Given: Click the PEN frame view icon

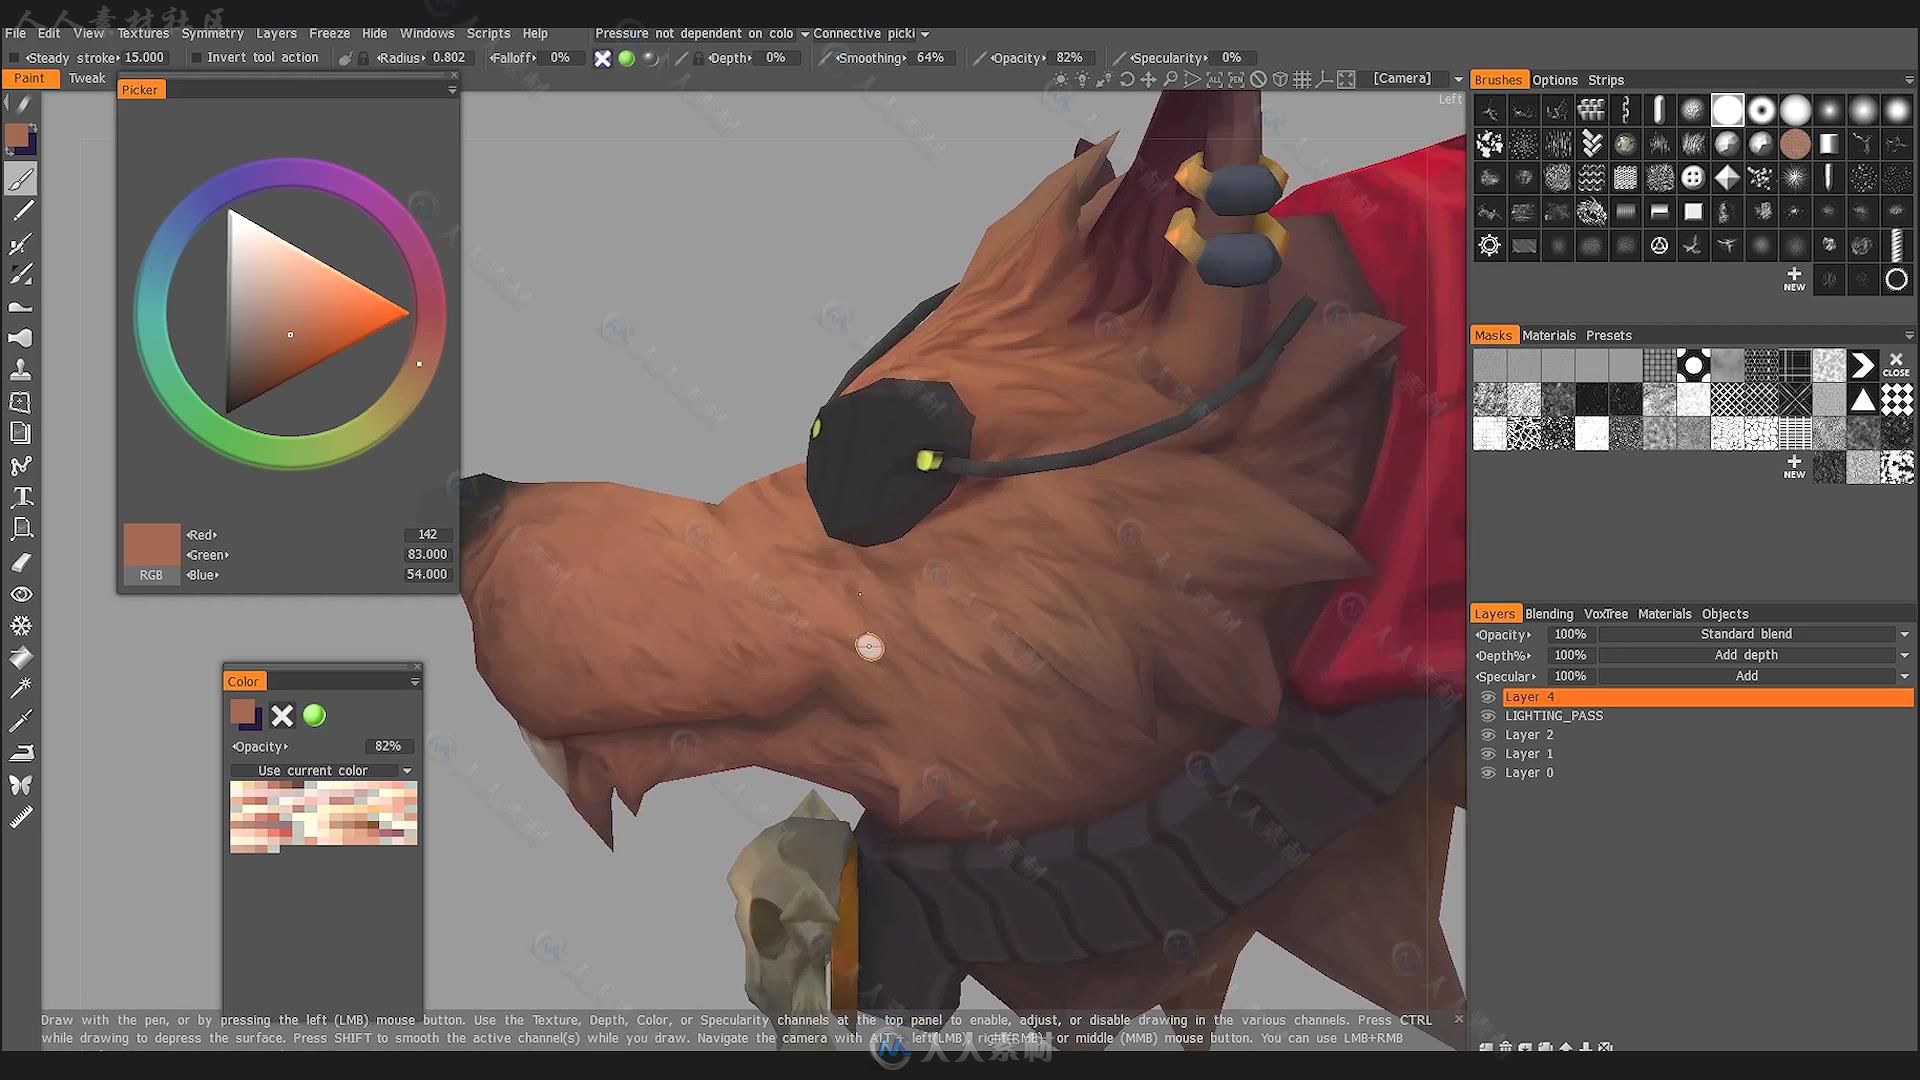Looking at the screenshot, I should point(1236,79).
